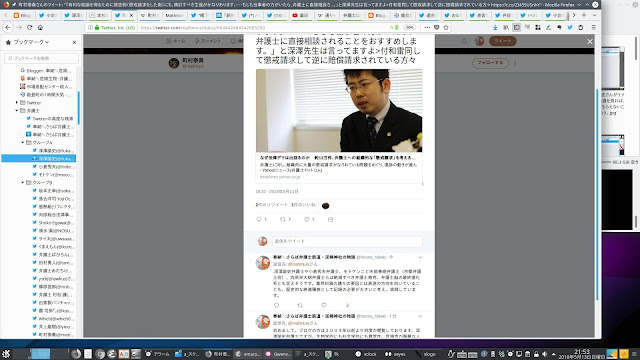Click the bookmark search field
The width and height of the screenshot is (640, 360).
pos(41,58)
